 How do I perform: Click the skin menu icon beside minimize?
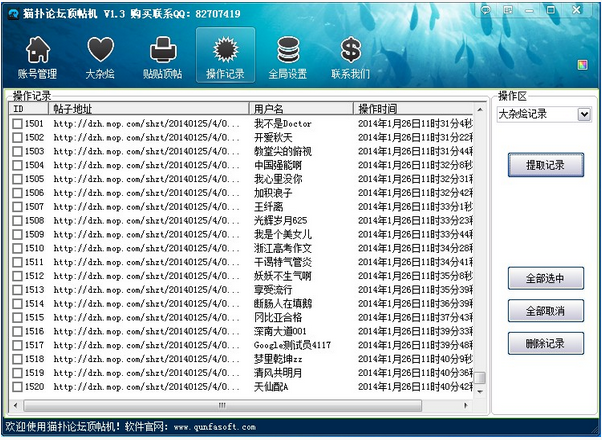coord(508,10)
